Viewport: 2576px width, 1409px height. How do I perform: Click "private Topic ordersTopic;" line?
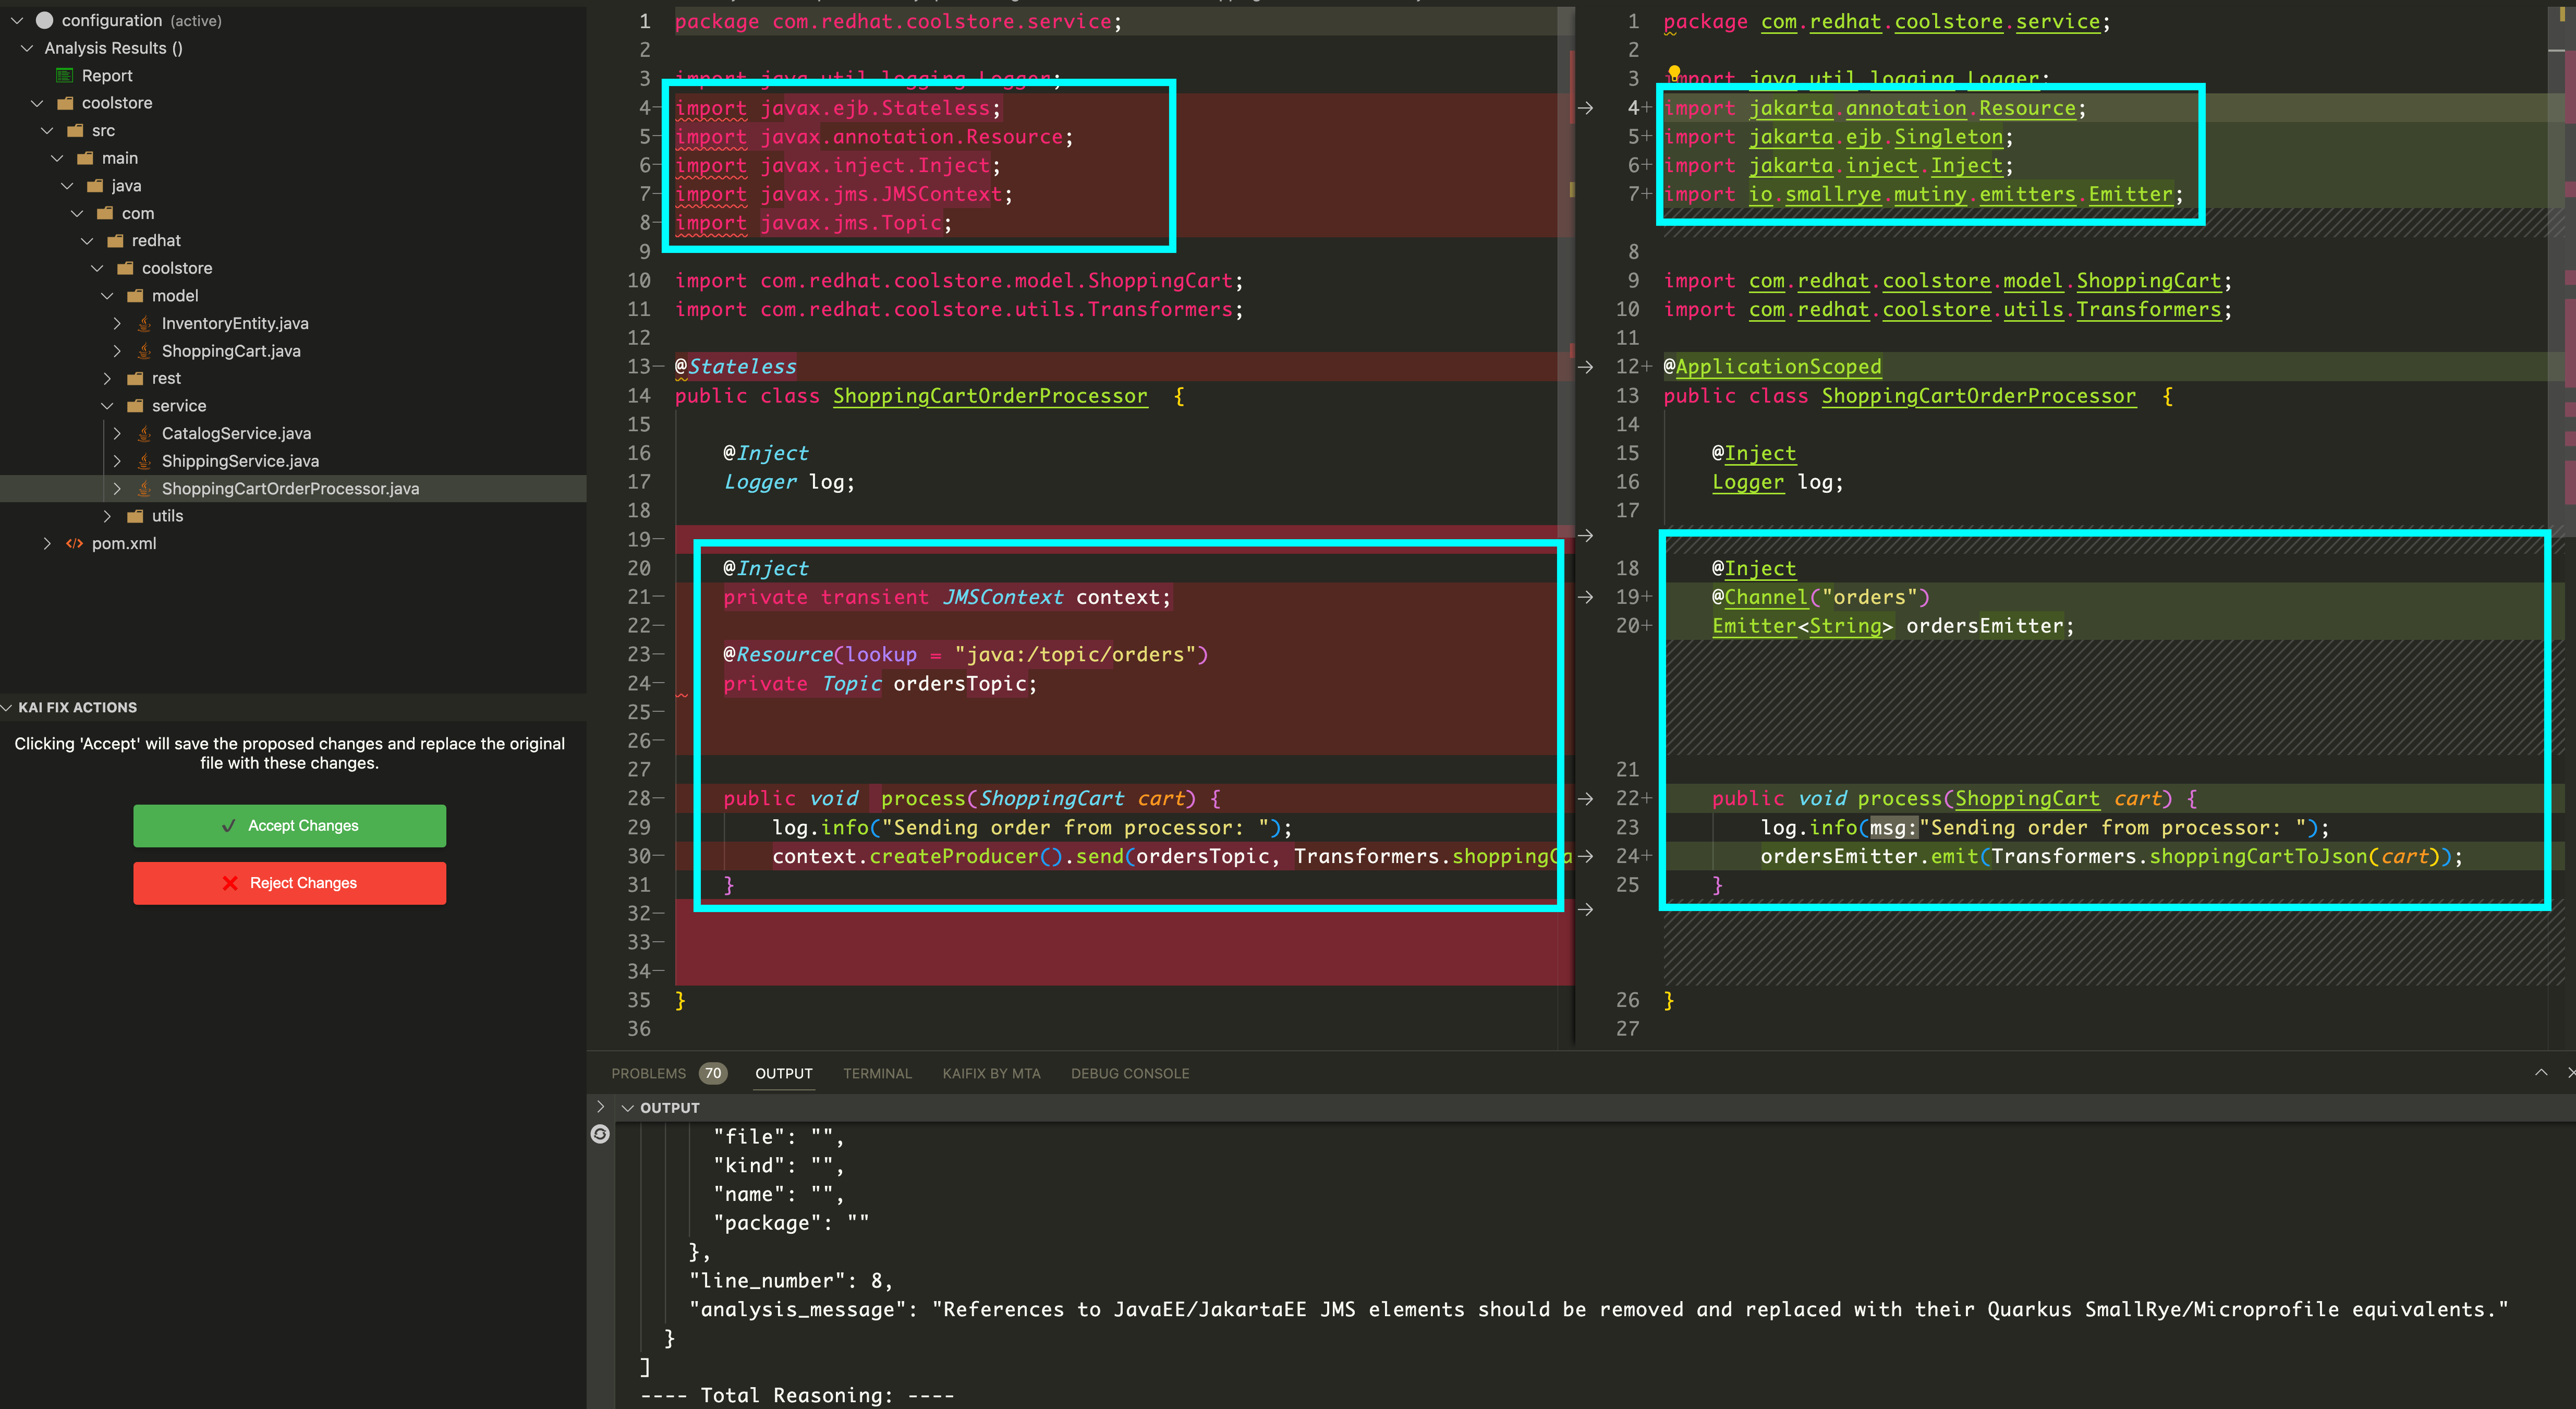(x=880, y=684)
